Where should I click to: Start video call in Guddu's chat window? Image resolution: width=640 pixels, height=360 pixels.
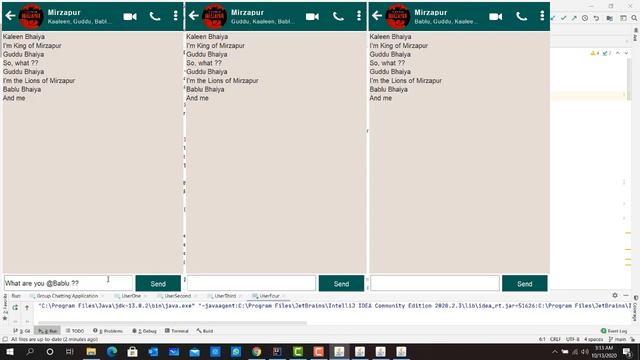pyautogui.click(x=312, y=16)
